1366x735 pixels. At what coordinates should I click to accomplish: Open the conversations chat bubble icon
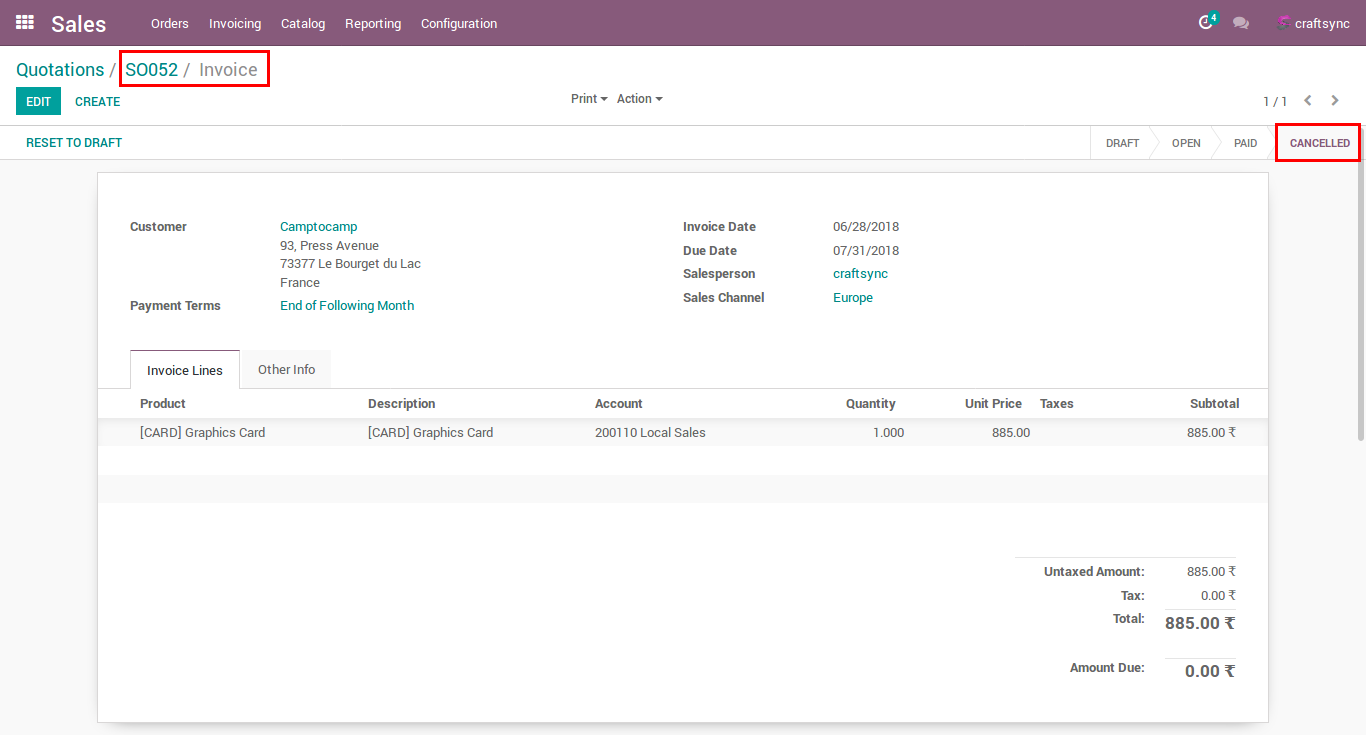pyautogui.click(x=1241, y=23)
